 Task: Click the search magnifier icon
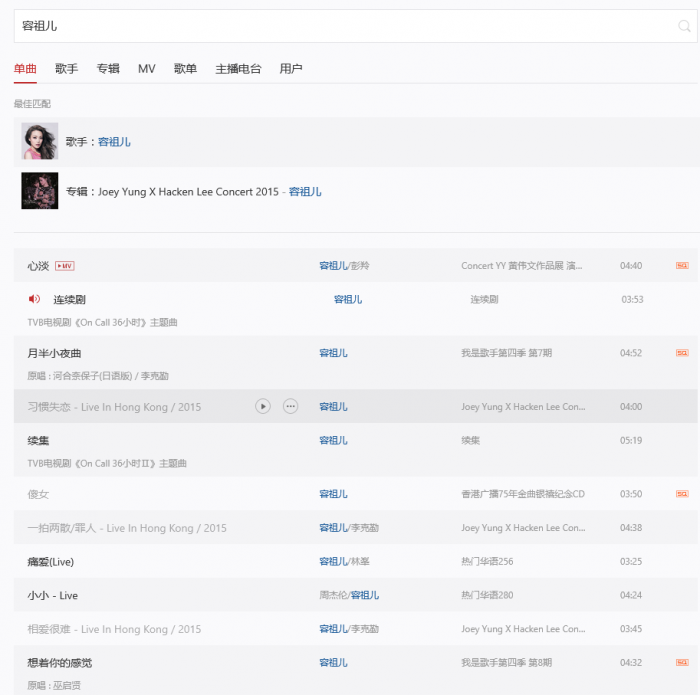(x=685, y=26)
